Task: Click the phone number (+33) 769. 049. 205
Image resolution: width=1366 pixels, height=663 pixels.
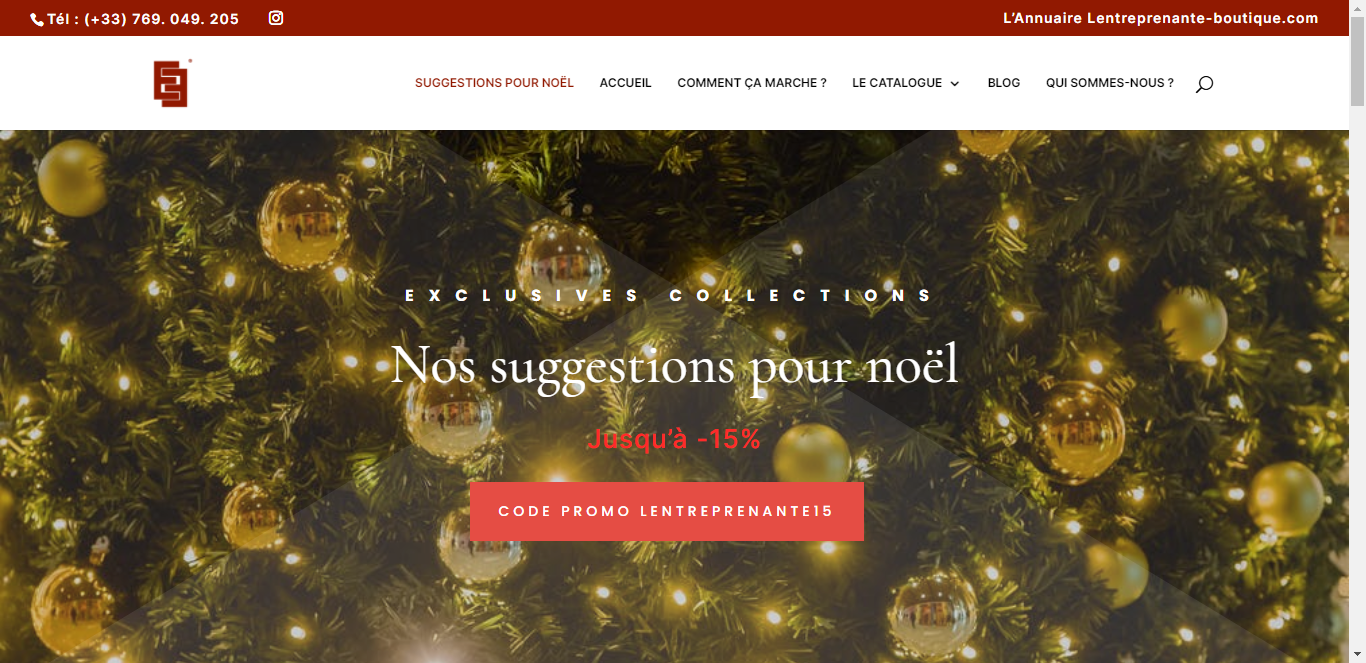Action: 161,19
